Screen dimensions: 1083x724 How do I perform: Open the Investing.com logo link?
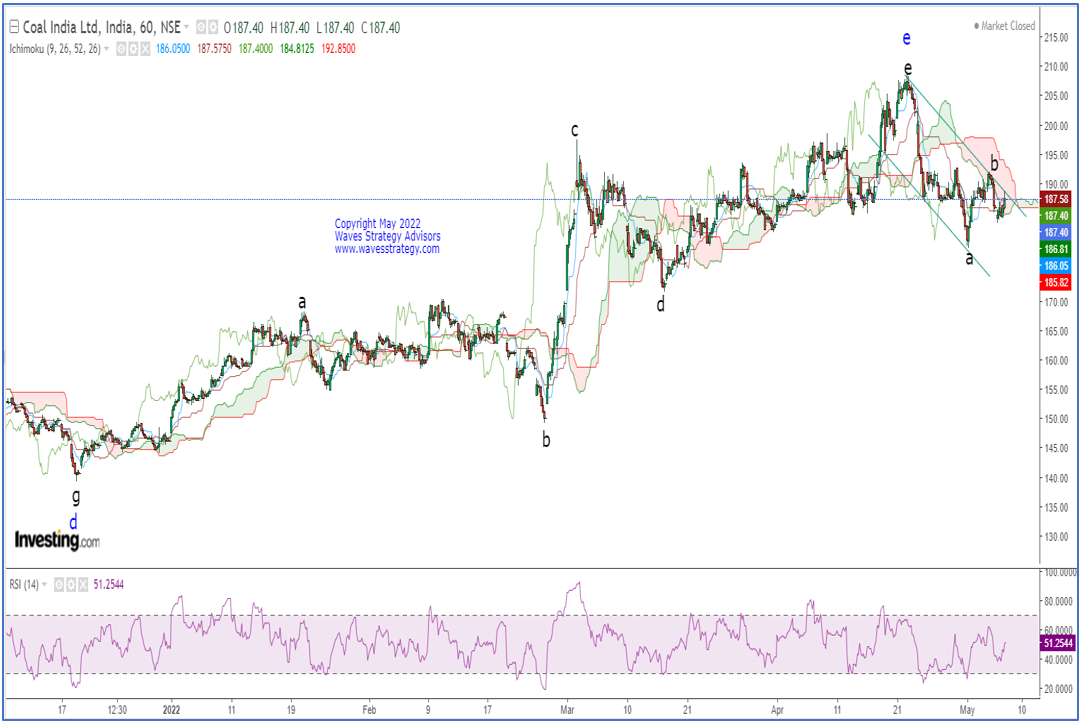(x=57, y=540)
